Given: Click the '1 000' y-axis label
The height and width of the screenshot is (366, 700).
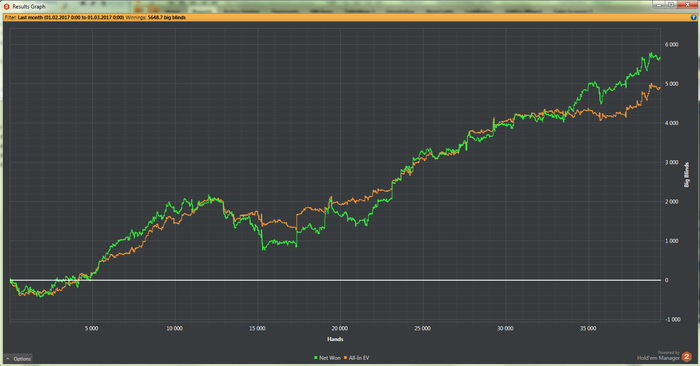Looking at the screenshot, I should click(671, 241).
